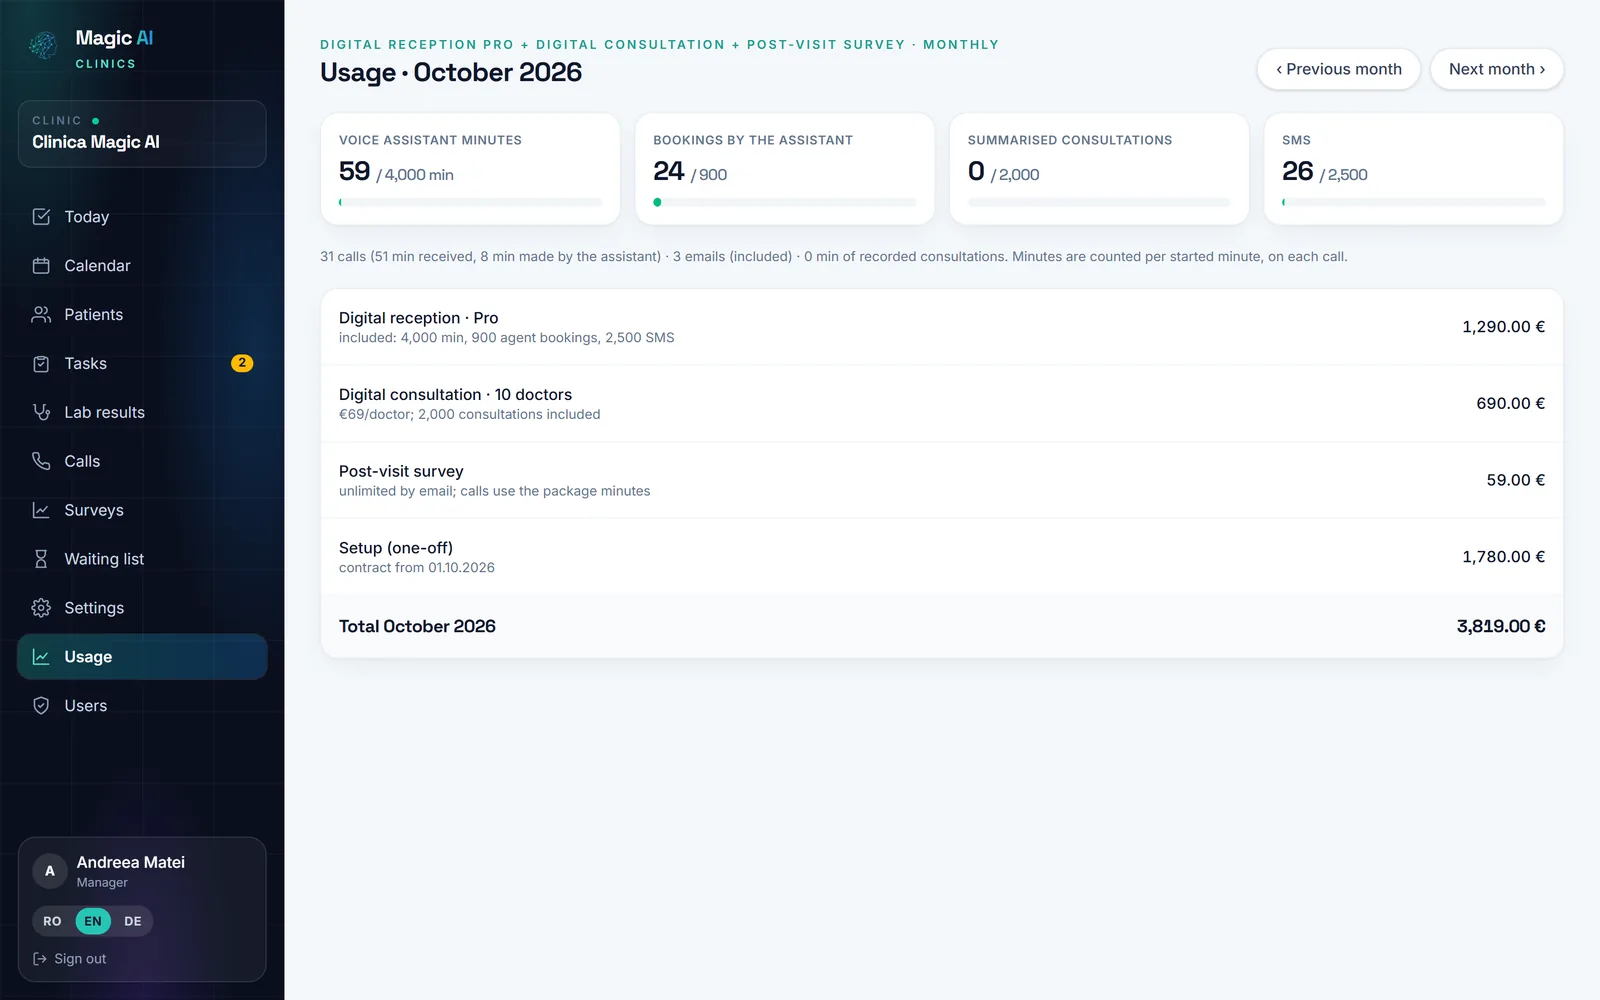Image resolution: width=1600 pixels, height=1000 pixels.
Task: Click the Sign out link
Action: click(x=70, y=959)
